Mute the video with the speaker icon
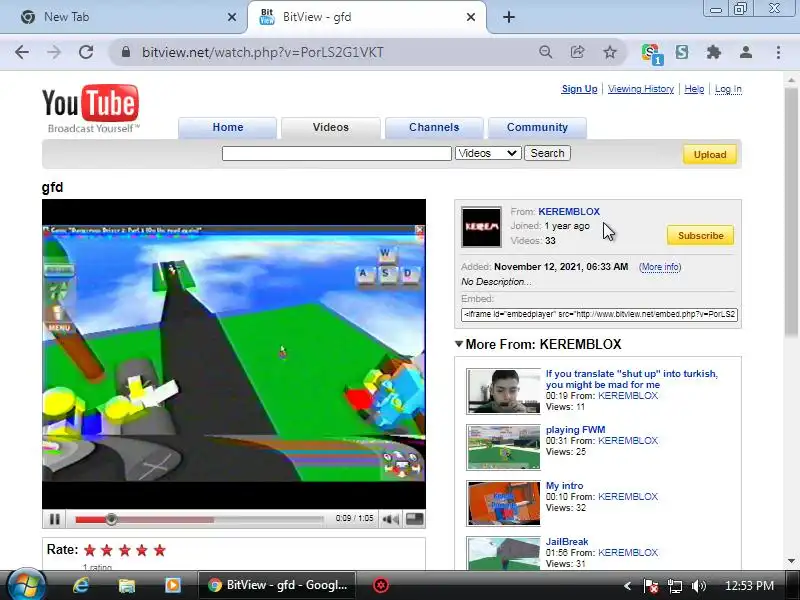The height and width of the screenshot is (600, 800). coord(391,519)
